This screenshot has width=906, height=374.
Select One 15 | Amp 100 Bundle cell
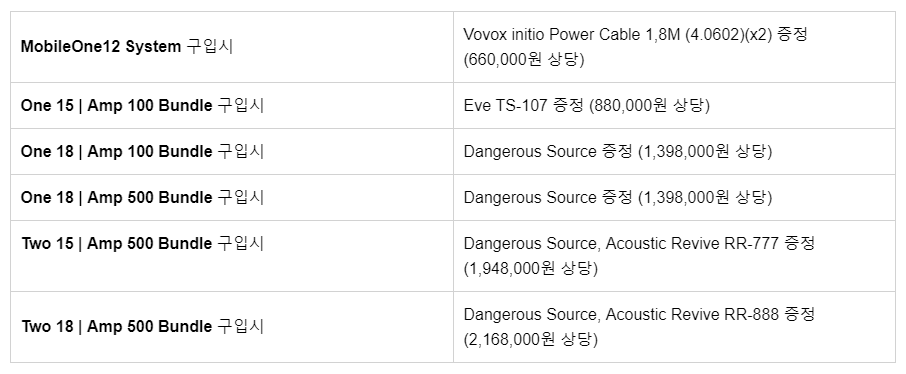(232, 105)
